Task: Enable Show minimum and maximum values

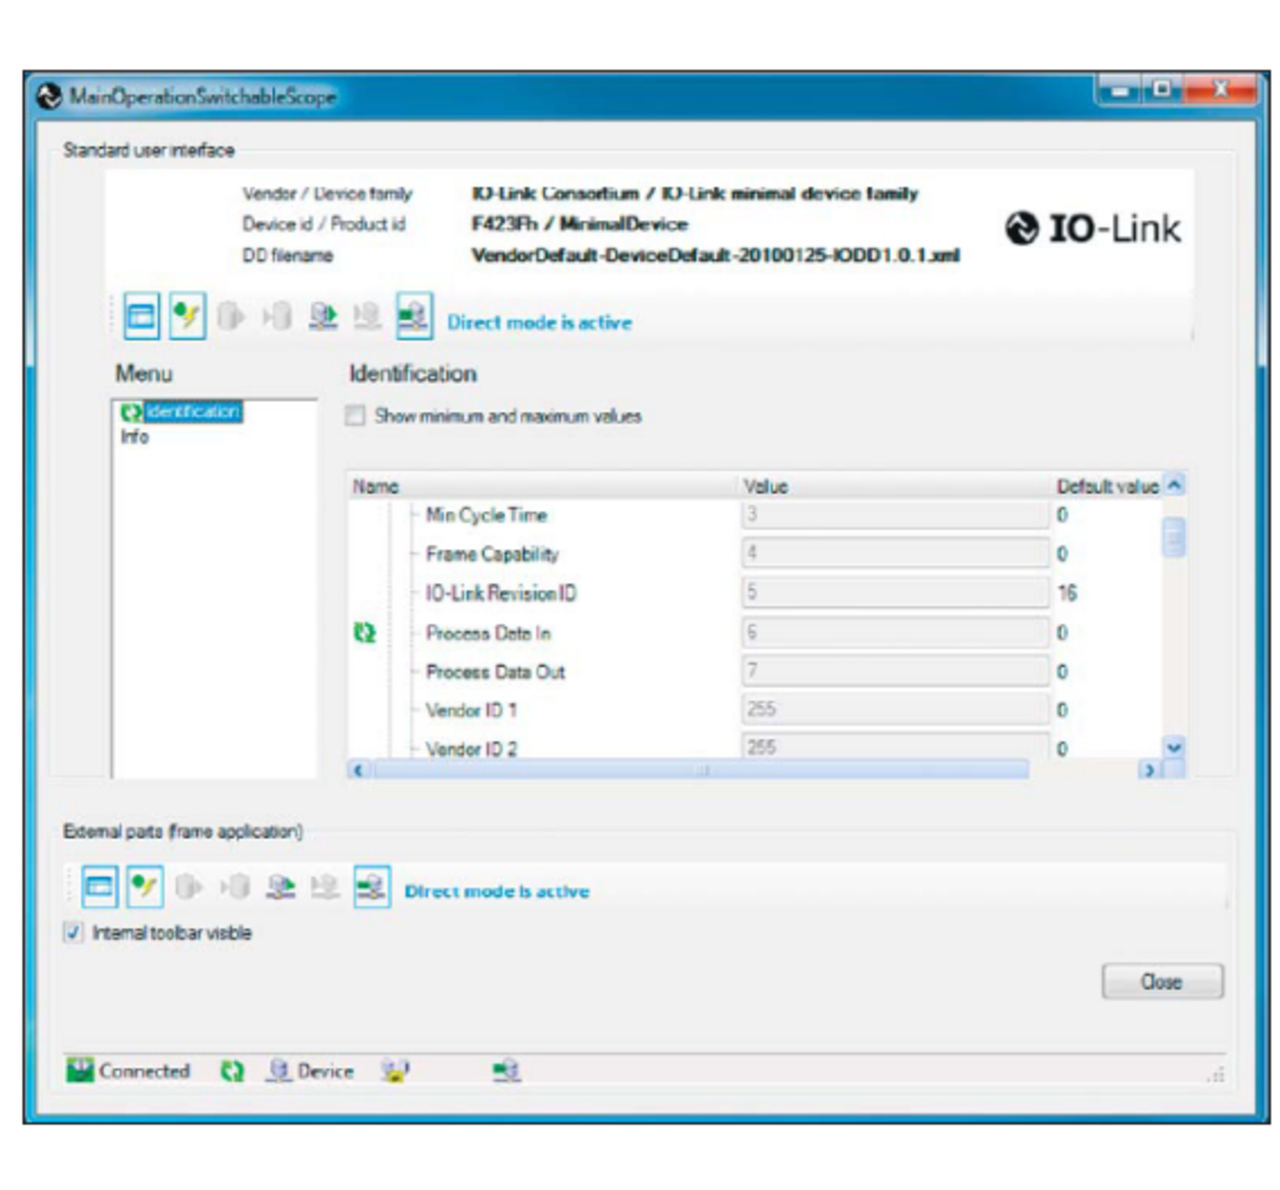Action: [x=355, y=416]
